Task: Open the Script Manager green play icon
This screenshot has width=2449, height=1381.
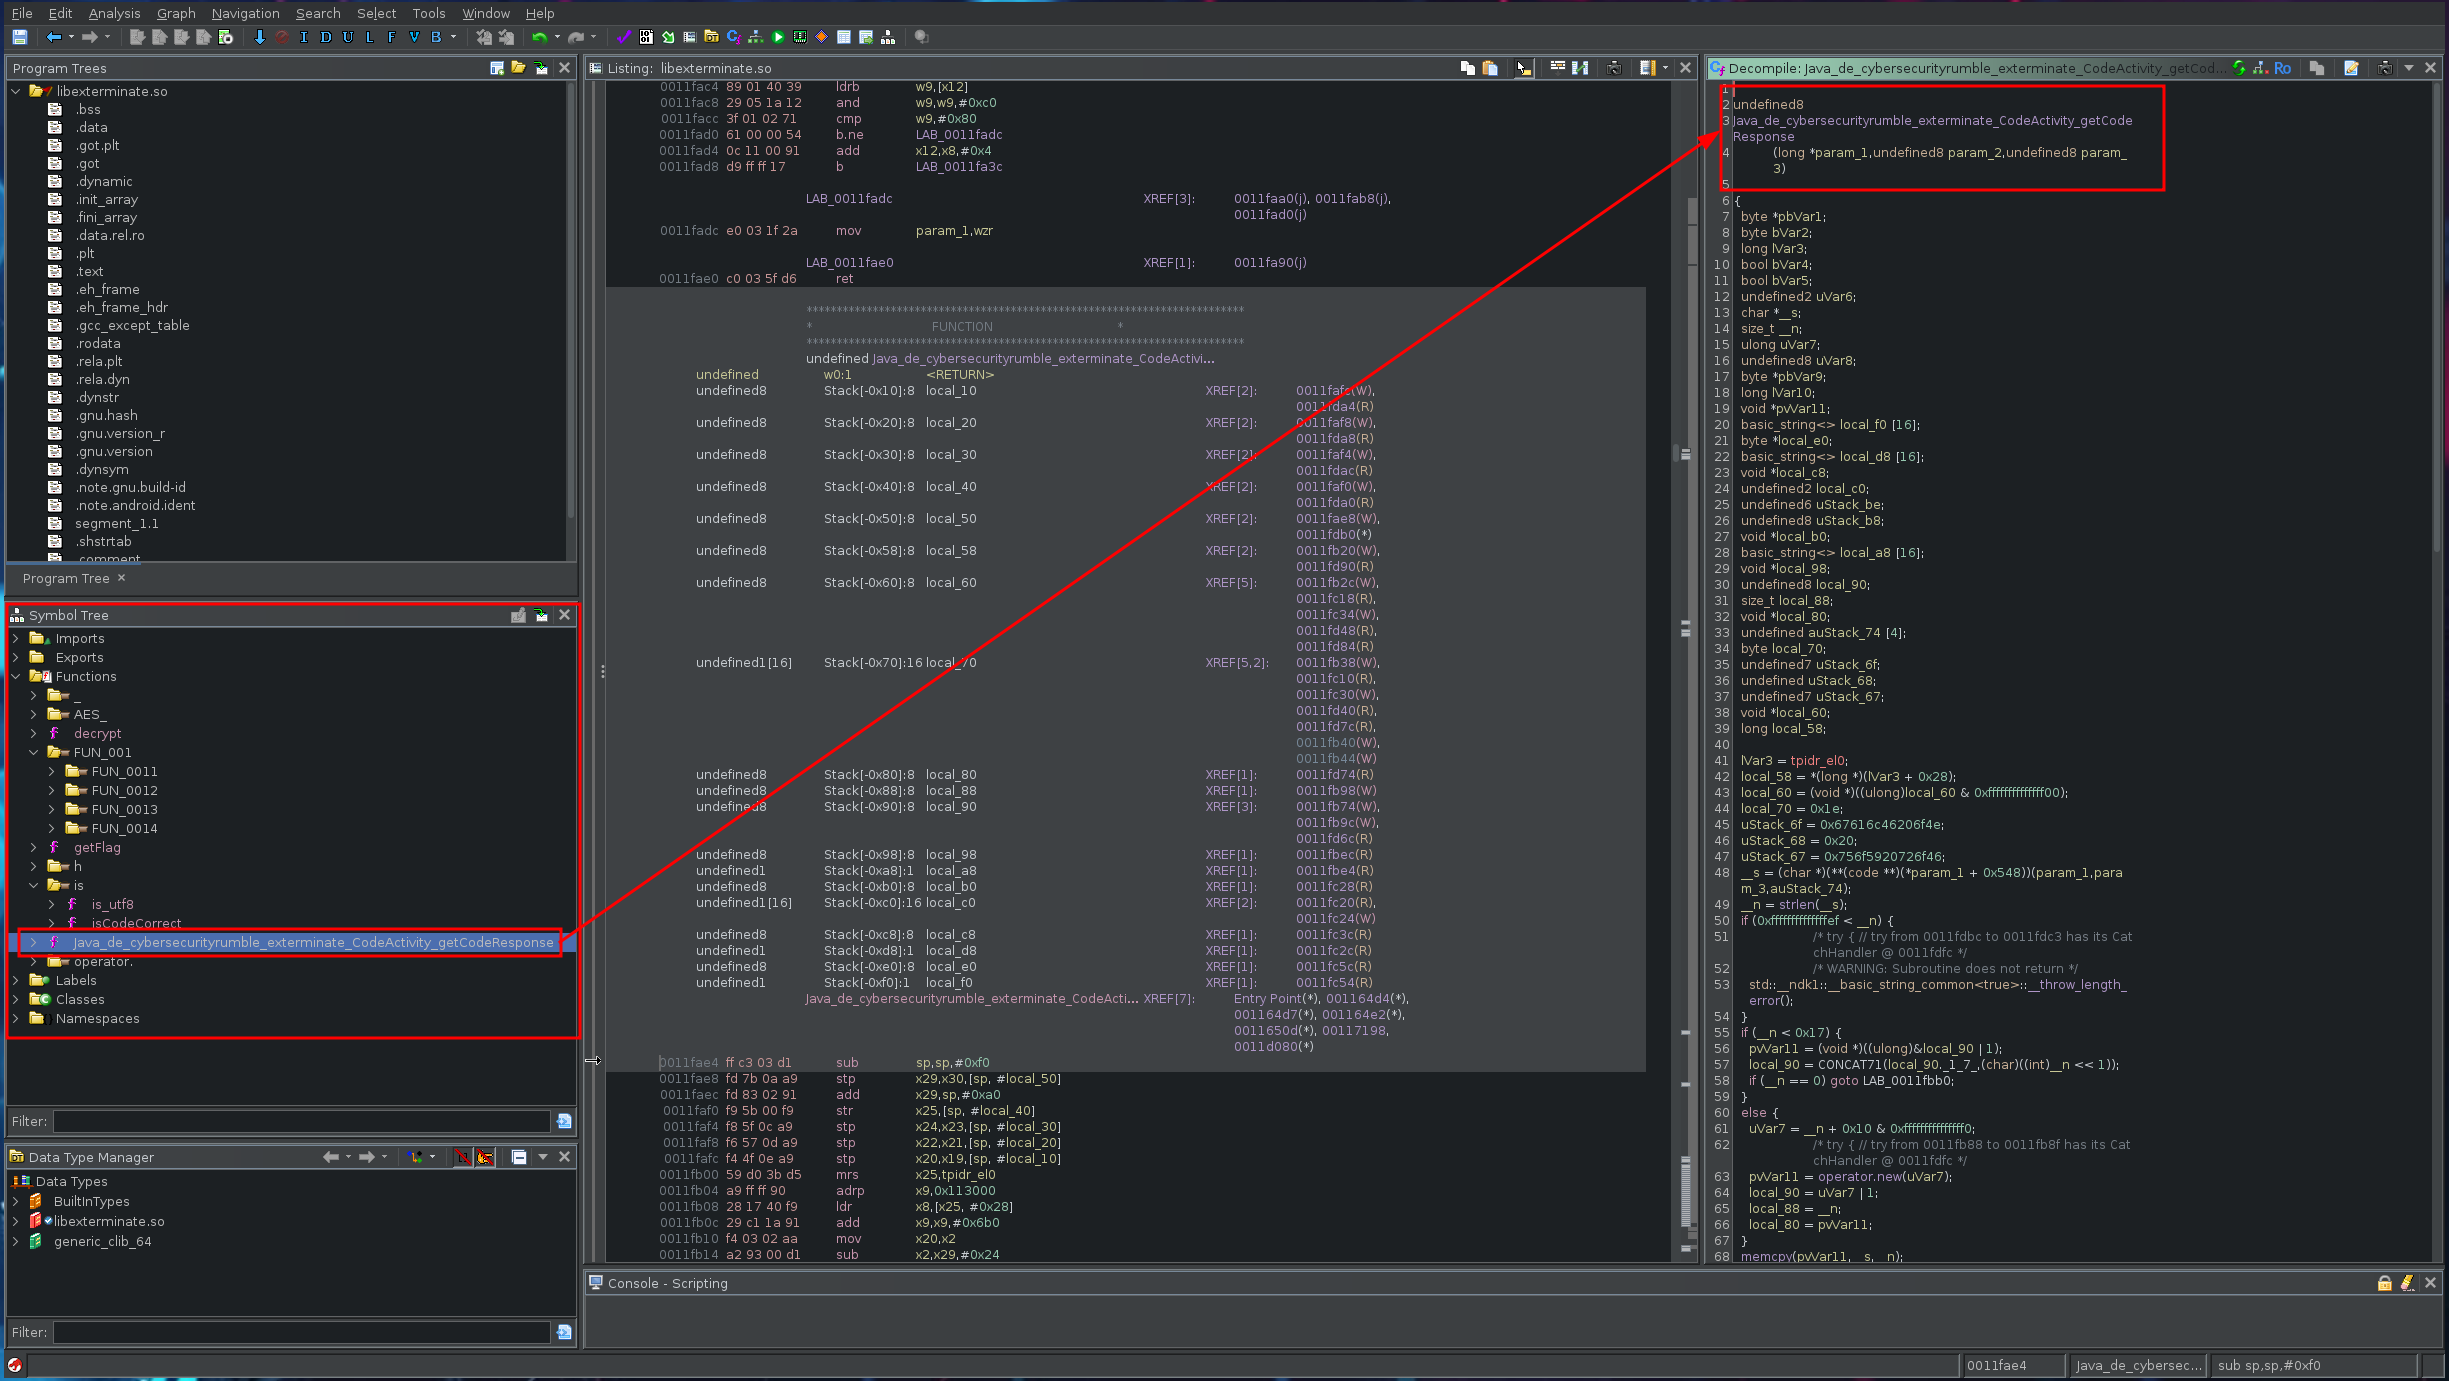Action: (x=778, y=37)
